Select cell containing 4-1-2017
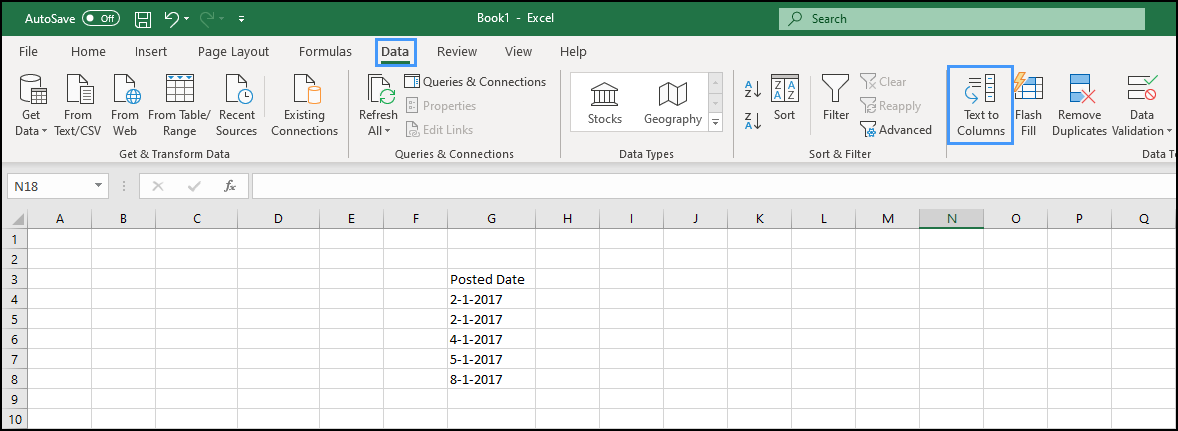 click(x=491, y=339)
